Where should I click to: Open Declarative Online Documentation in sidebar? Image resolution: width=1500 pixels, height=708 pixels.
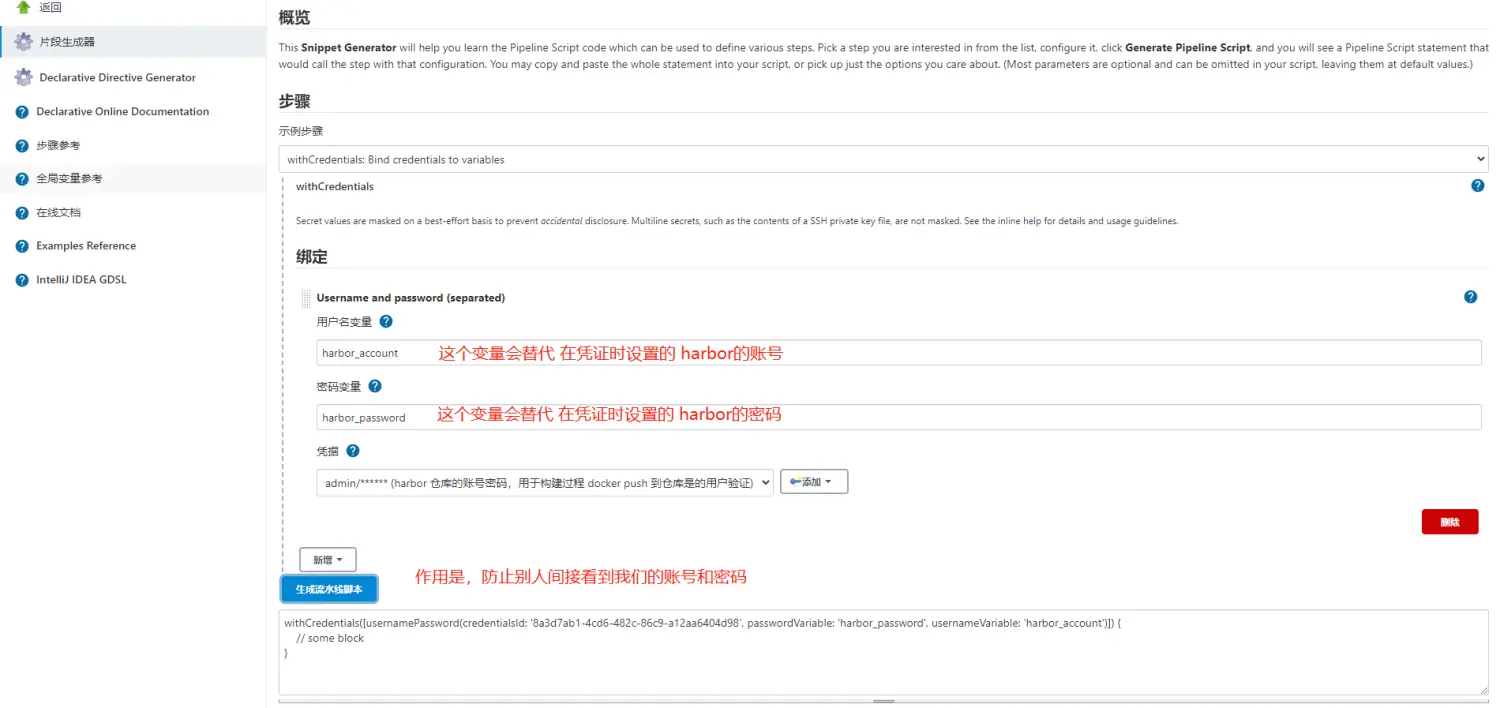tap(122, 112)
